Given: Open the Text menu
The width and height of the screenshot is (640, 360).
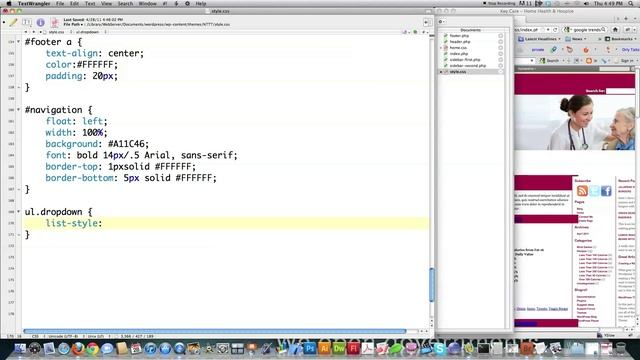Looking at the screenshot, I should 90,3.
